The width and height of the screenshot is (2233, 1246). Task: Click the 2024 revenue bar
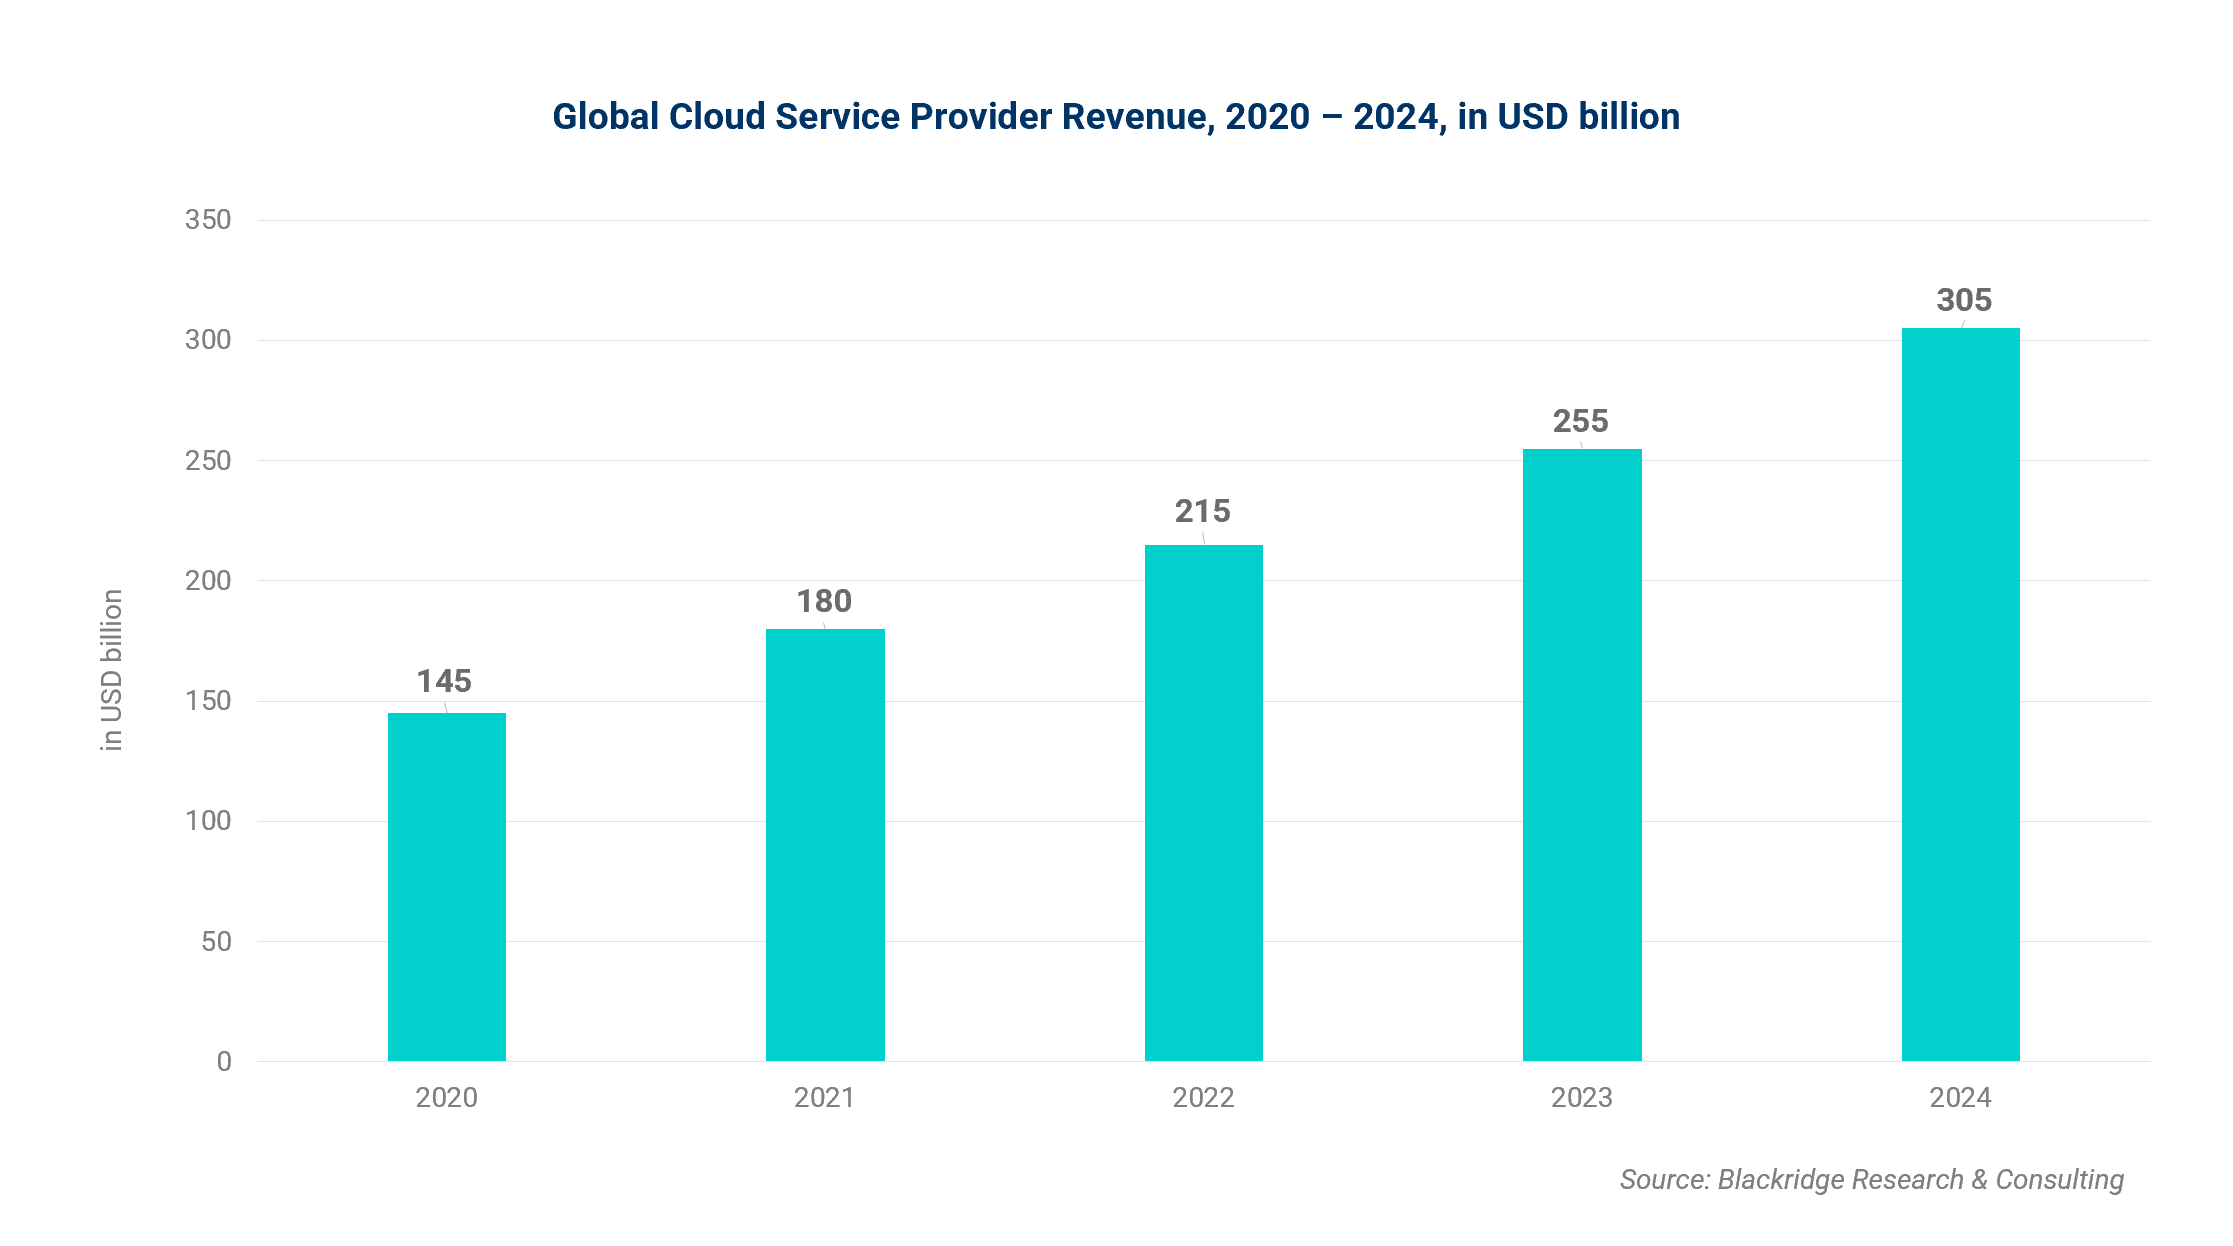coord(1960,695)
